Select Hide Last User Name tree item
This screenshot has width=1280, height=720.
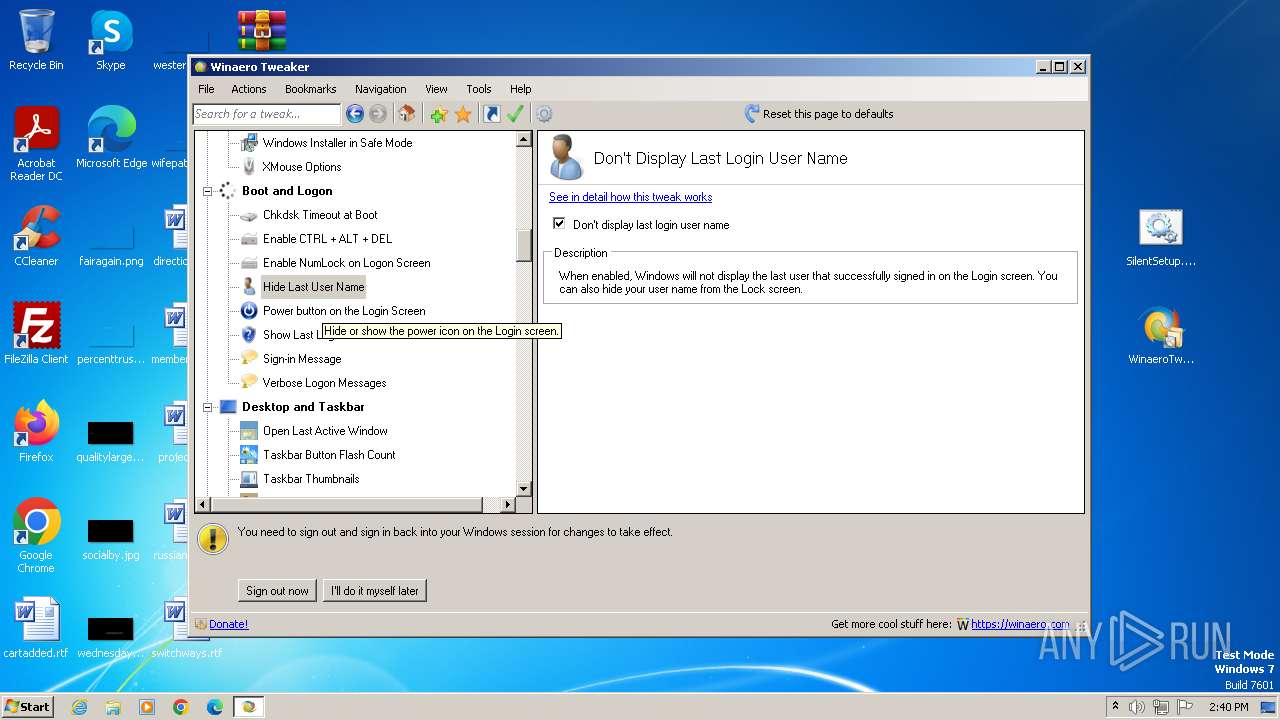click(x=313, y=287)
